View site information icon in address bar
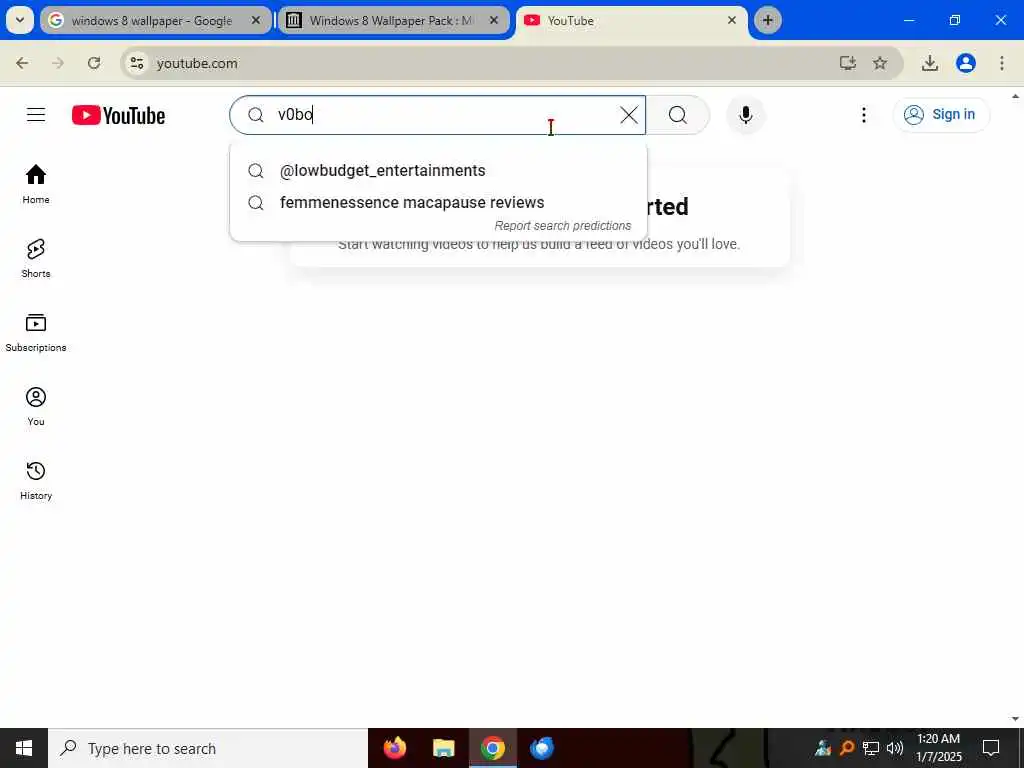This screenshot has width=1024, height=768. click(x=137, y=63)
